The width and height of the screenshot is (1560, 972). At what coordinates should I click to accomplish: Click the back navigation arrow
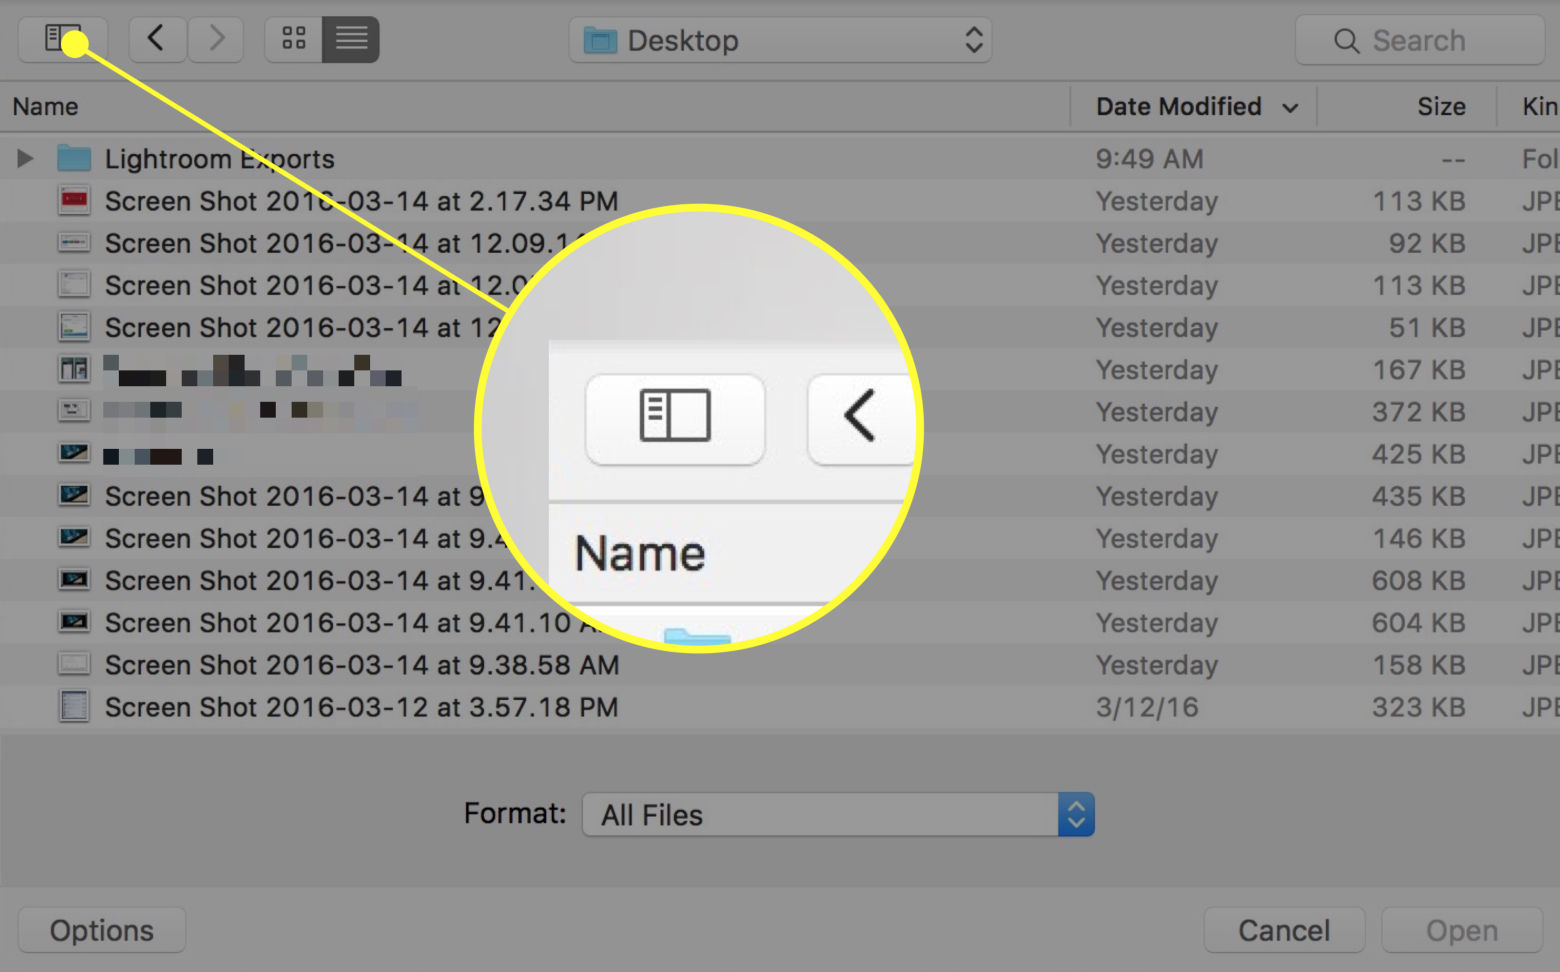pyautogui.click(x=157, y=39)
